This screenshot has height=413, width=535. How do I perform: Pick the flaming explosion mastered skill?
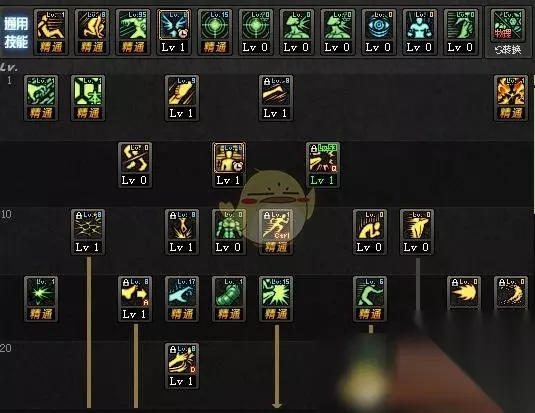[x=511, y=98]
